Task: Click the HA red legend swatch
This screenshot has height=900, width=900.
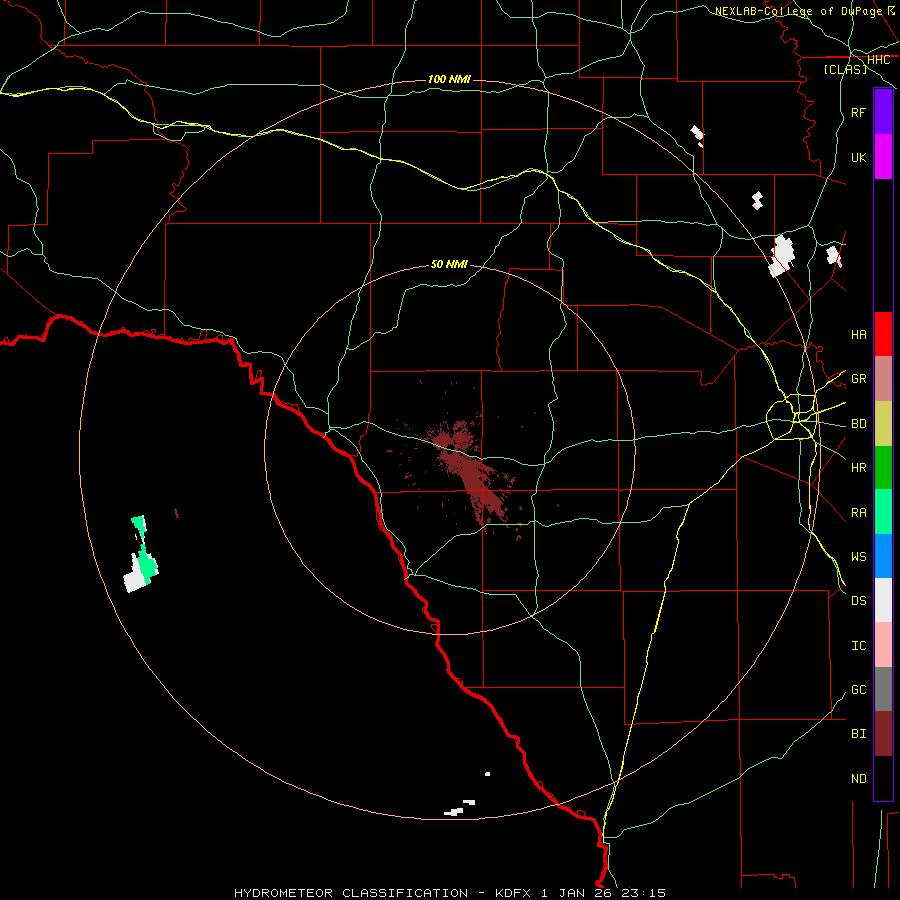Action: [x=883, y=334]
